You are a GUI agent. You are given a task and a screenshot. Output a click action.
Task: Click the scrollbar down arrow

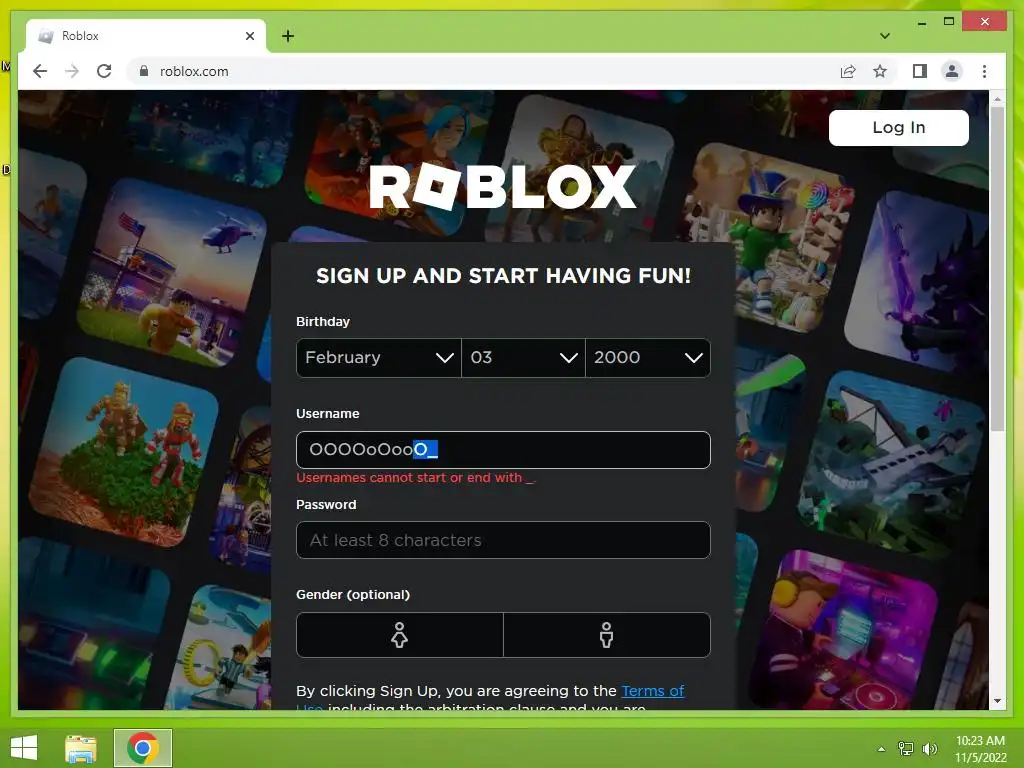tap(997, 701)
